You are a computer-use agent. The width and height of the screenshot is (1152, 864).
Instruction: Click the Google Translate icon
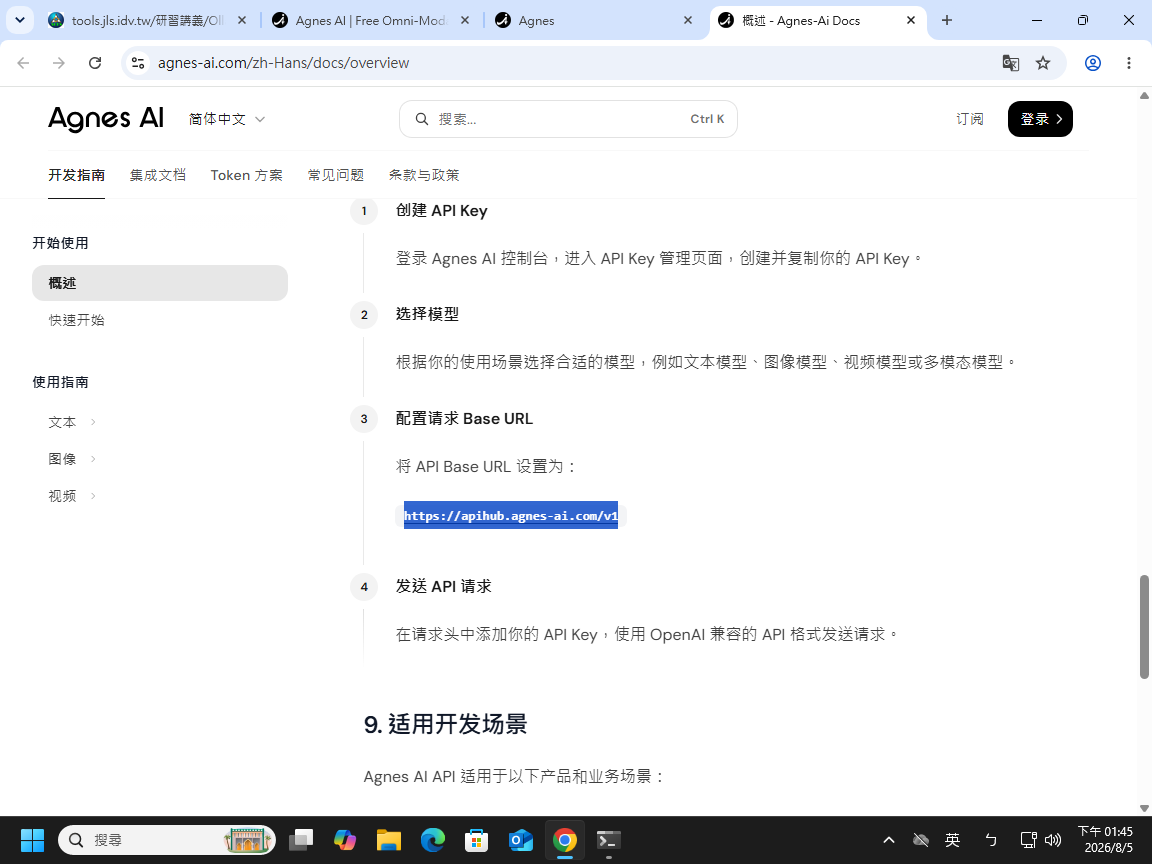[1011, 63]
